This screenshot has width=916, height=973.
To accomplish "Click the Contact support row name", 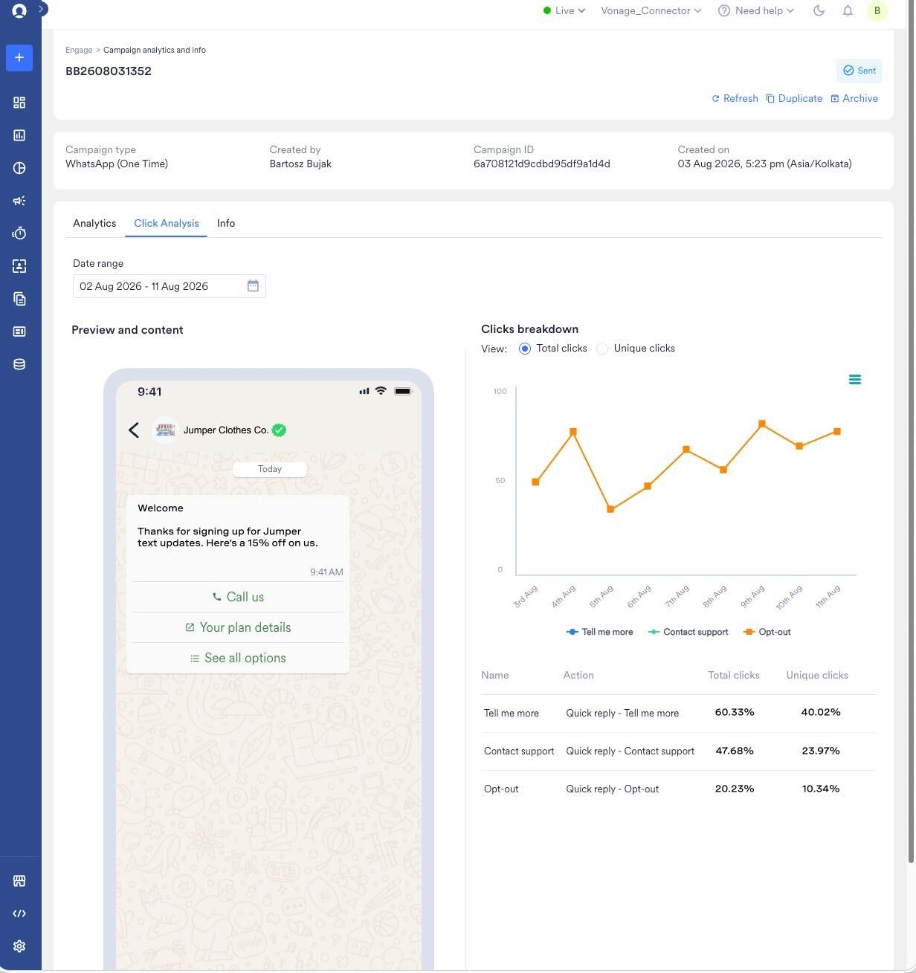I will pyautogui.click(x=519, y=751).
